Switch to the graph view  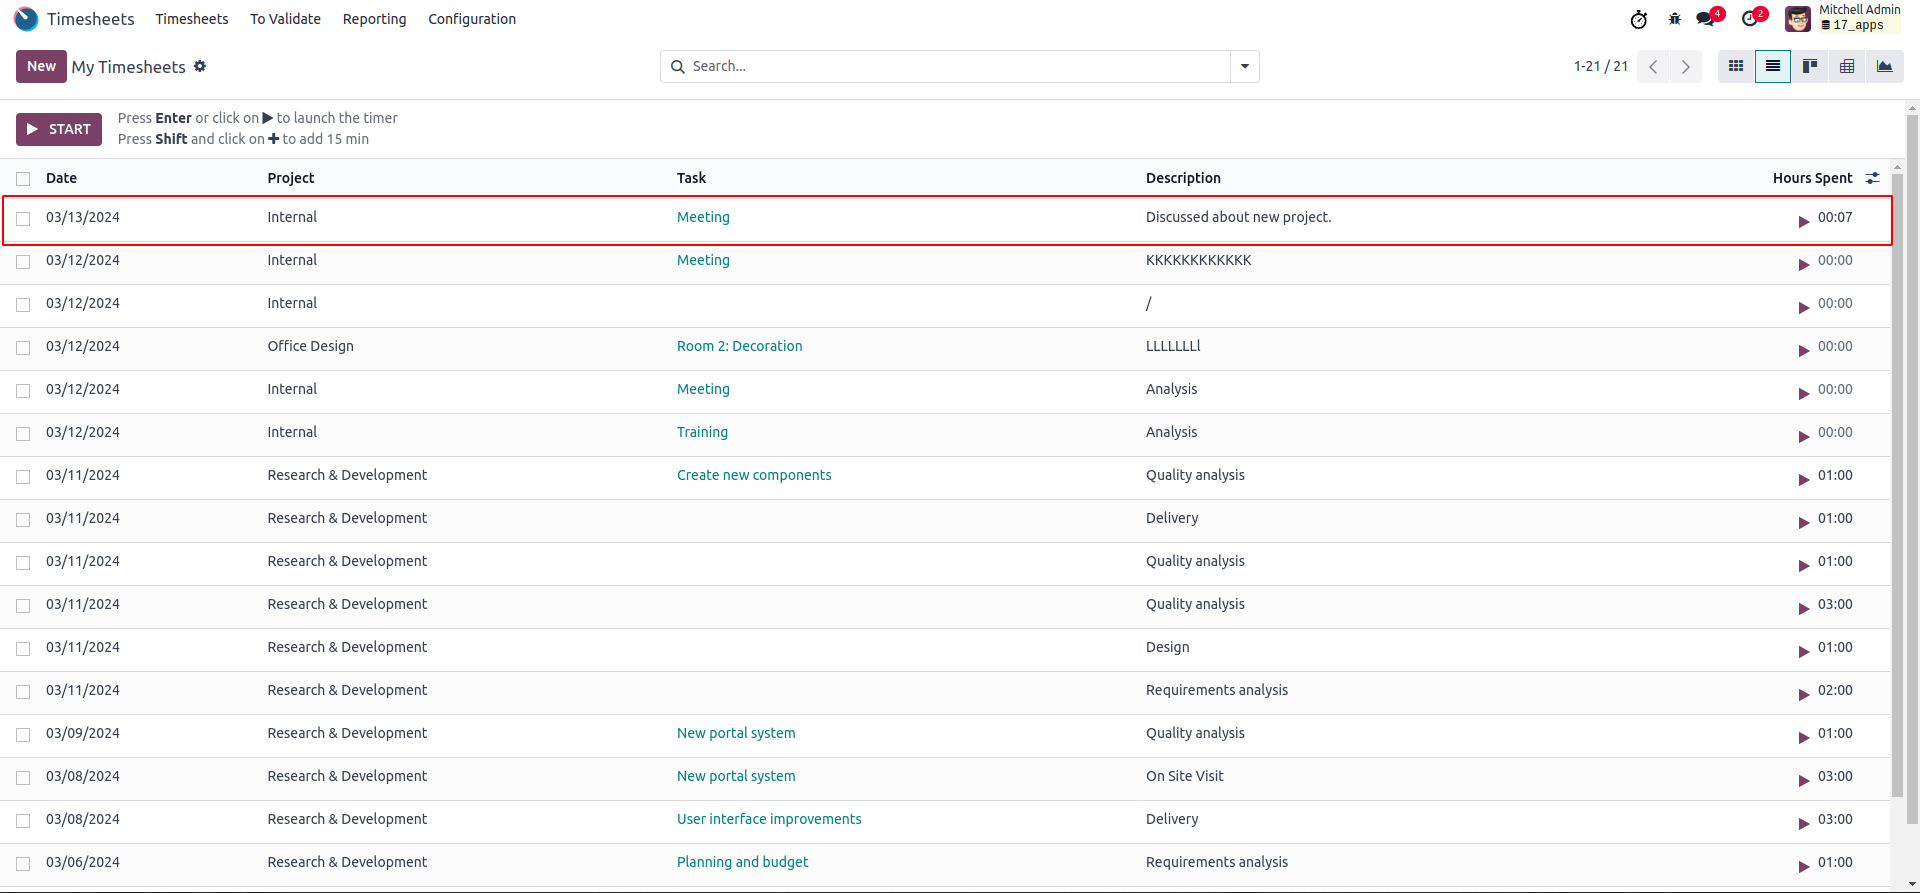click(x=1884, y=67)
